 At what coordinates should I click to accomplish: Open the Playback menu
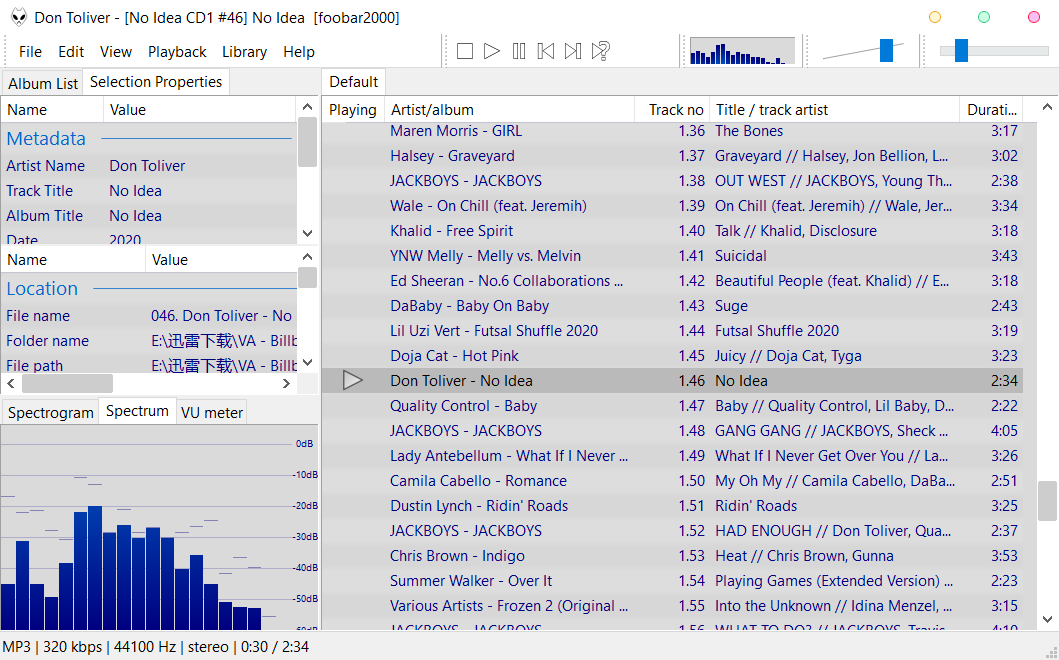point(177,52)
